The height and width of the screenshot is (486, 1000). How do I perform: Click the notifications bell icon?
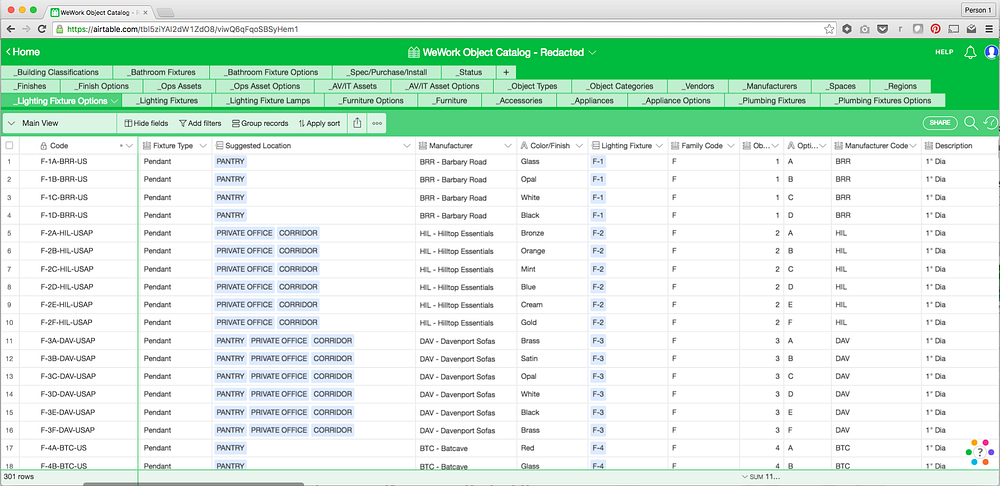970,52
